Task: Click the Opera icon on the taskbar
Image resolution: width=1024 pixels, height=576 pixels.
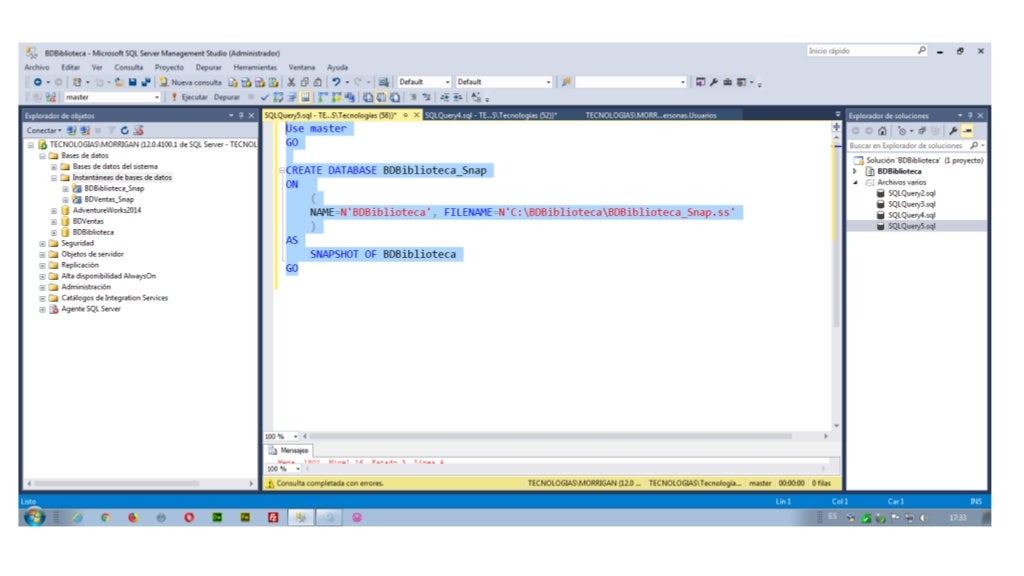Action: click(x=189, y=517)
